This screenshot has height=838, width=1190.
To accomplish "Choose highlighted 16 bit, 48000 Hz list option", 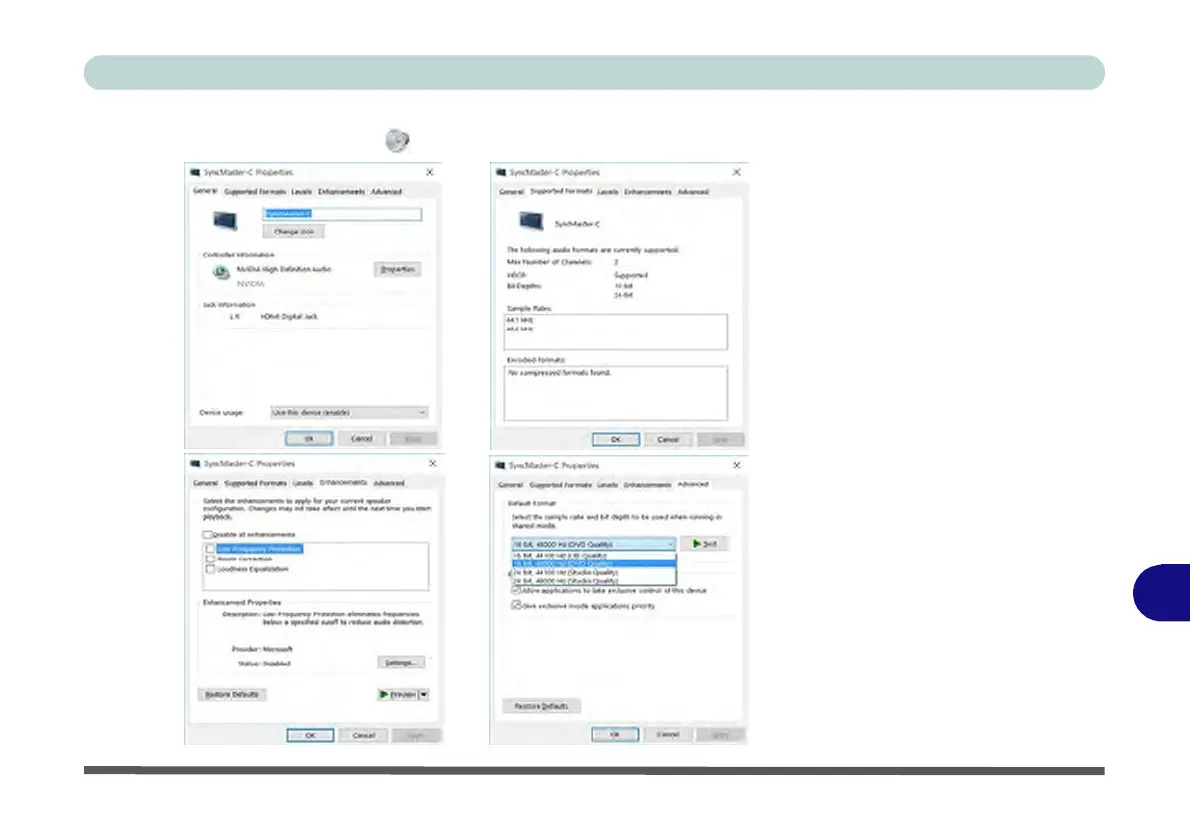I will (x=593, y=564).
